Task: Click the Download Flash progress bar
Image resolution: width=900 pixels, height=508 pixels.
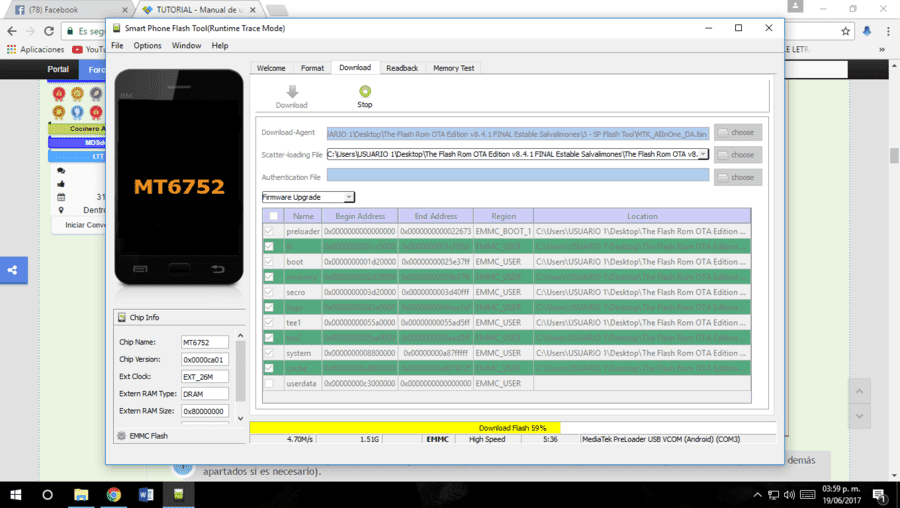Action: coord(513,428)
